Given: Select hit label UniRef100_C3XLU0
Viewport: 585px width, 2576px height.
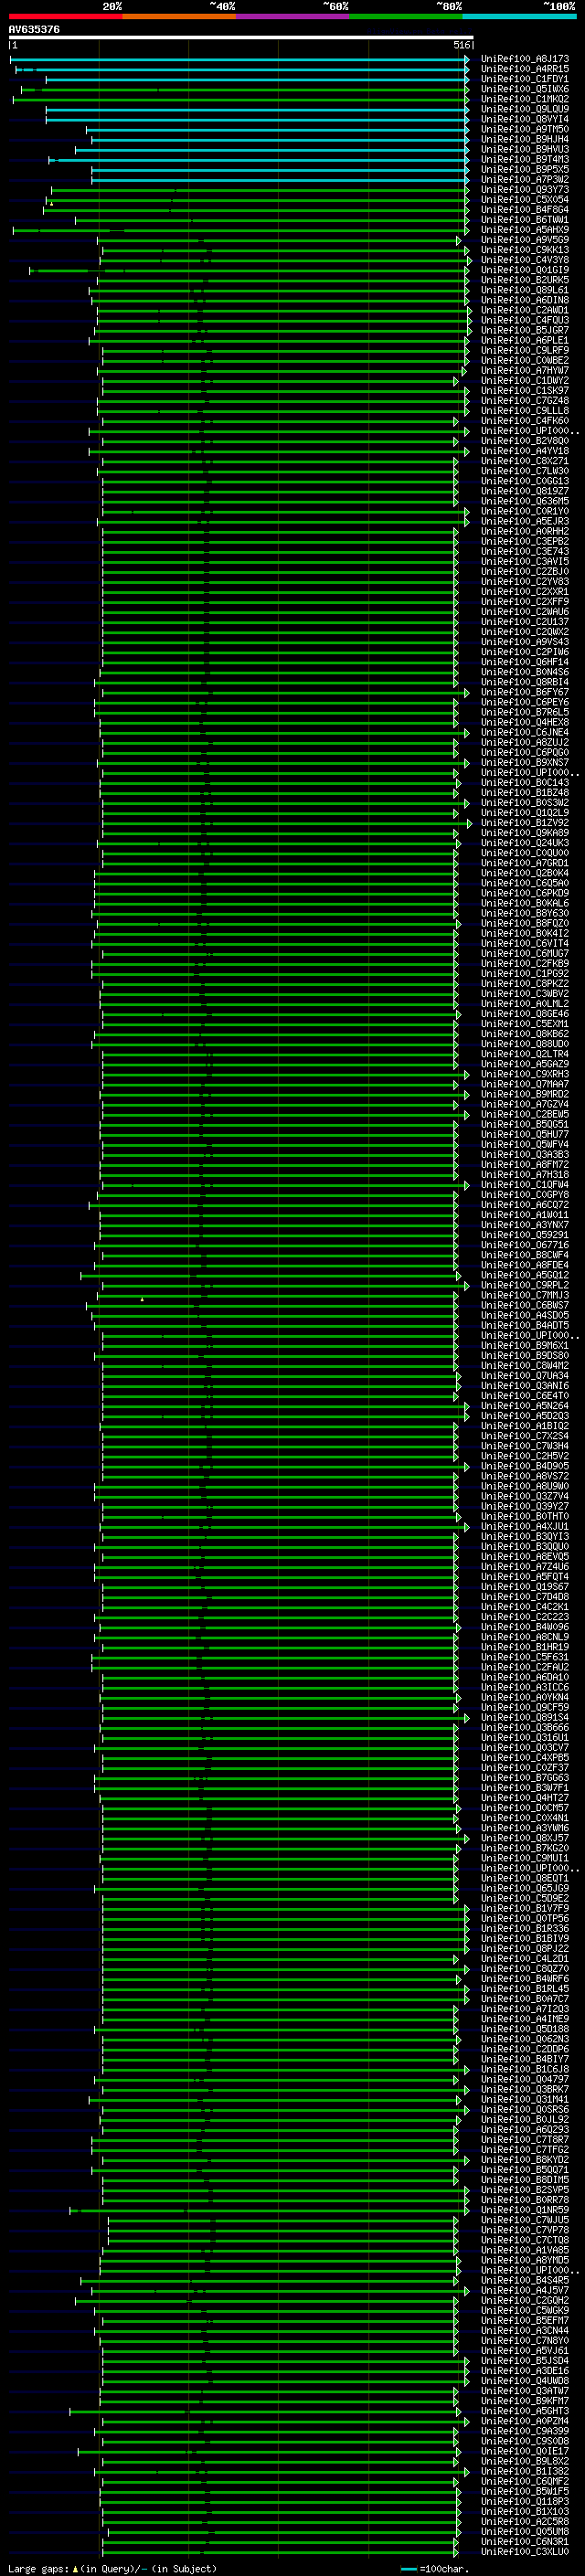Looking at the screenshot, I should 525,2551.
